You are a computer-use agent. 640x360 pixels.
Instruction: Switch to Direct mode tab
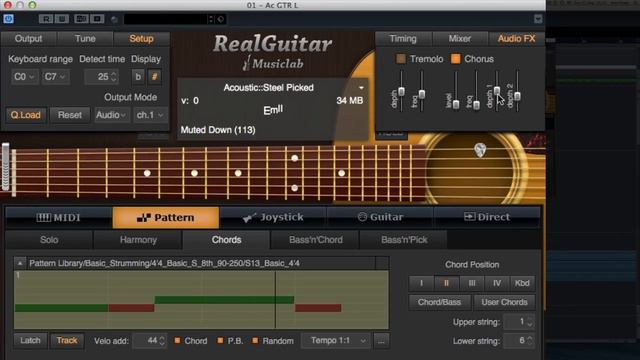click(x=487, y=218)
